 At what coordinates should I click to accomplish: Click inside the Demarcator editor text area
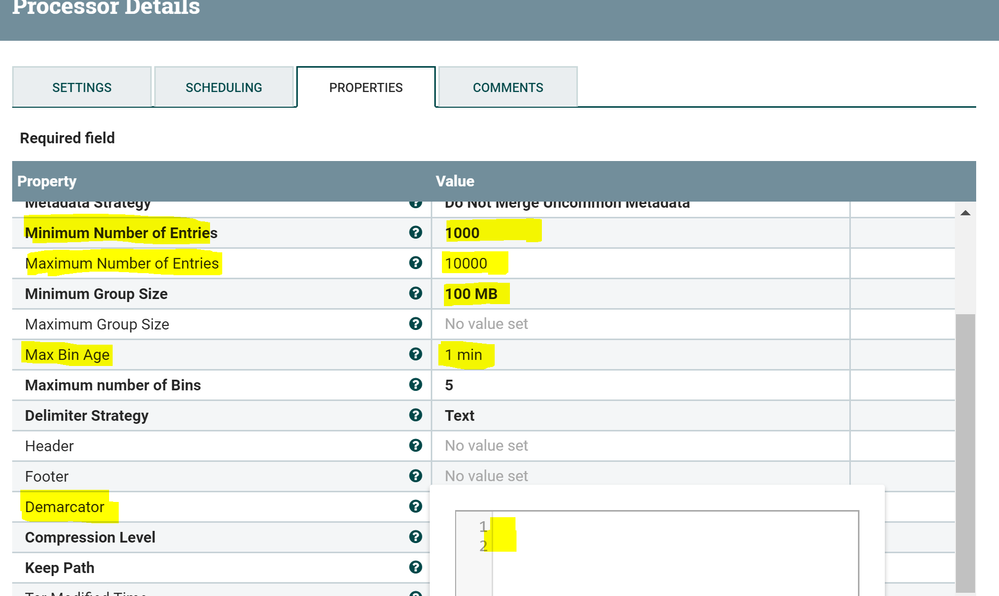[x=675, y=555]
